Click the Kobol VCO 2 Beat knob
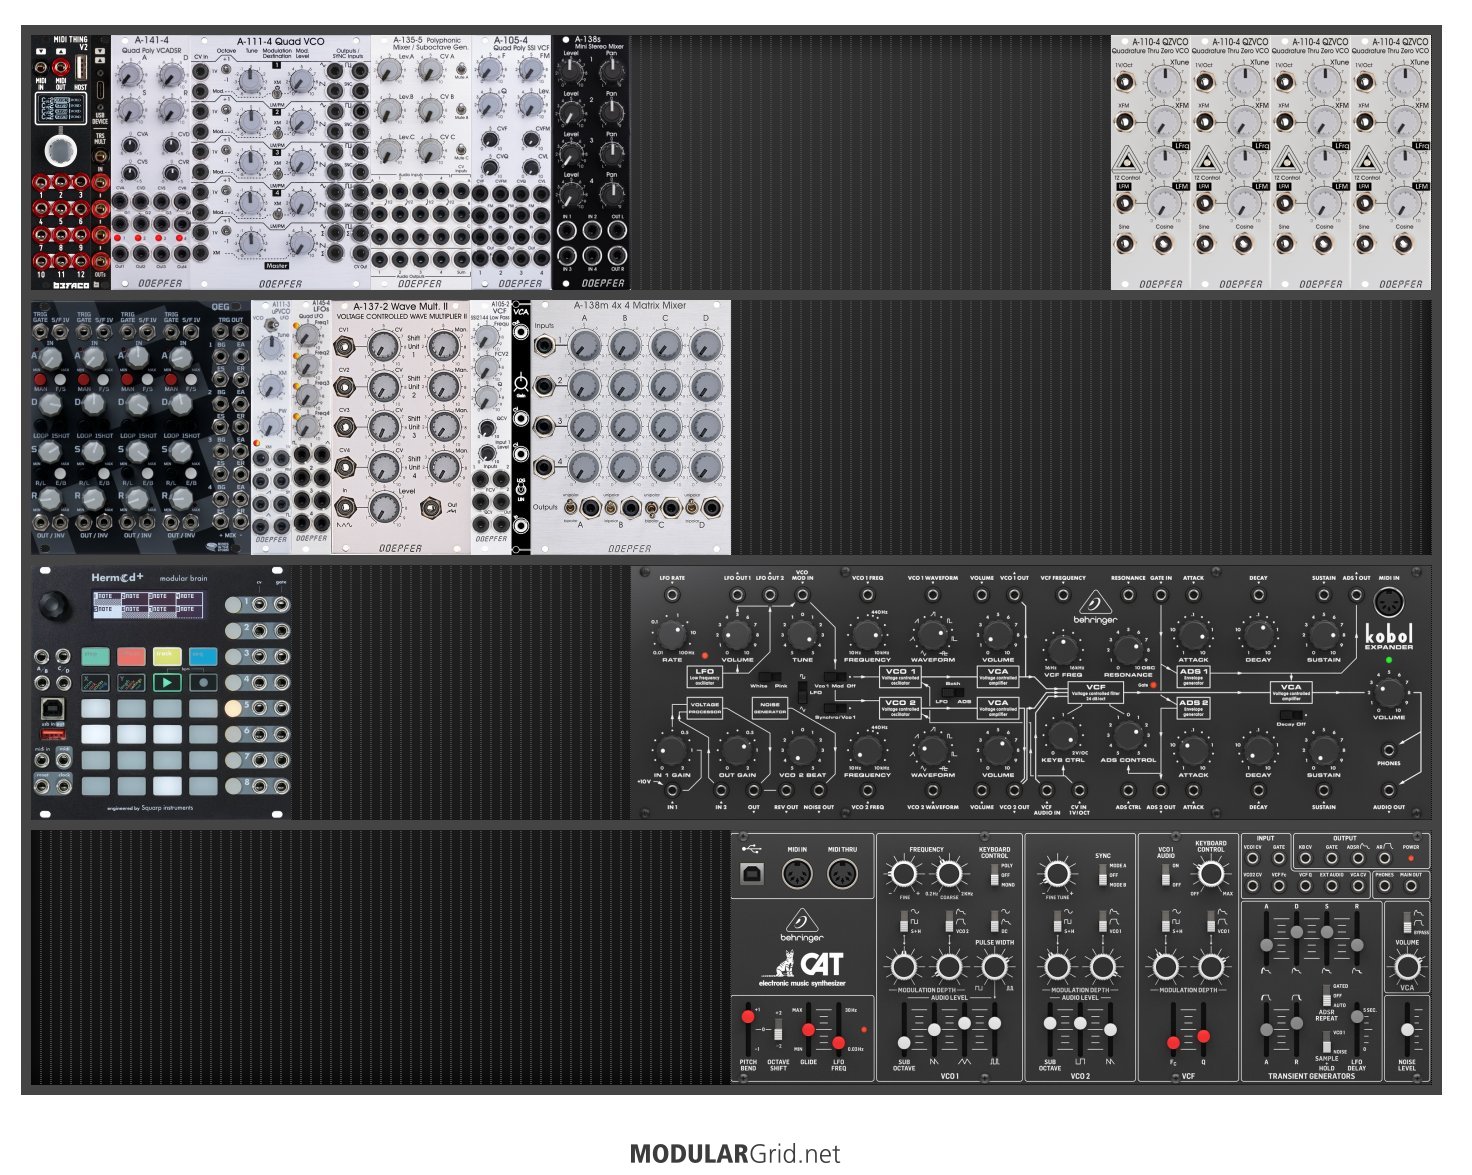 (x=802, y=749)
